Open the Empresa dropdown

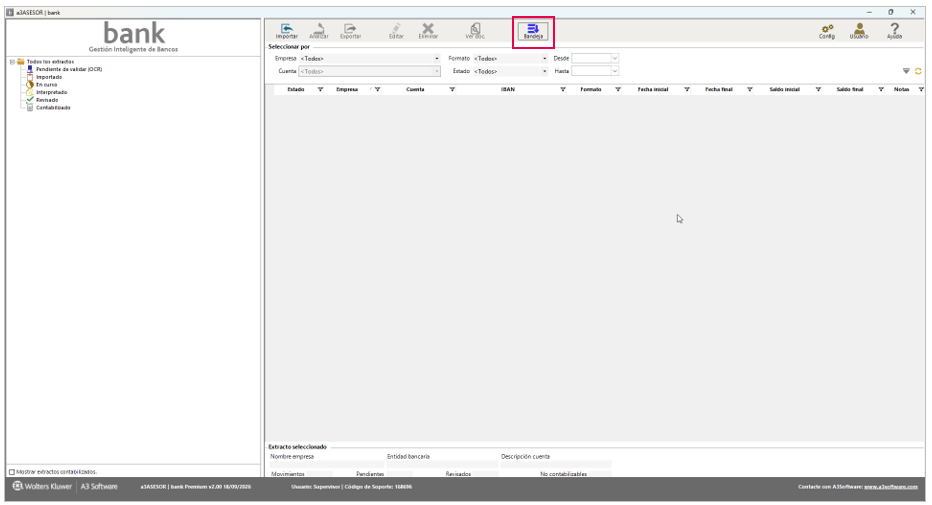pos(436,59)
